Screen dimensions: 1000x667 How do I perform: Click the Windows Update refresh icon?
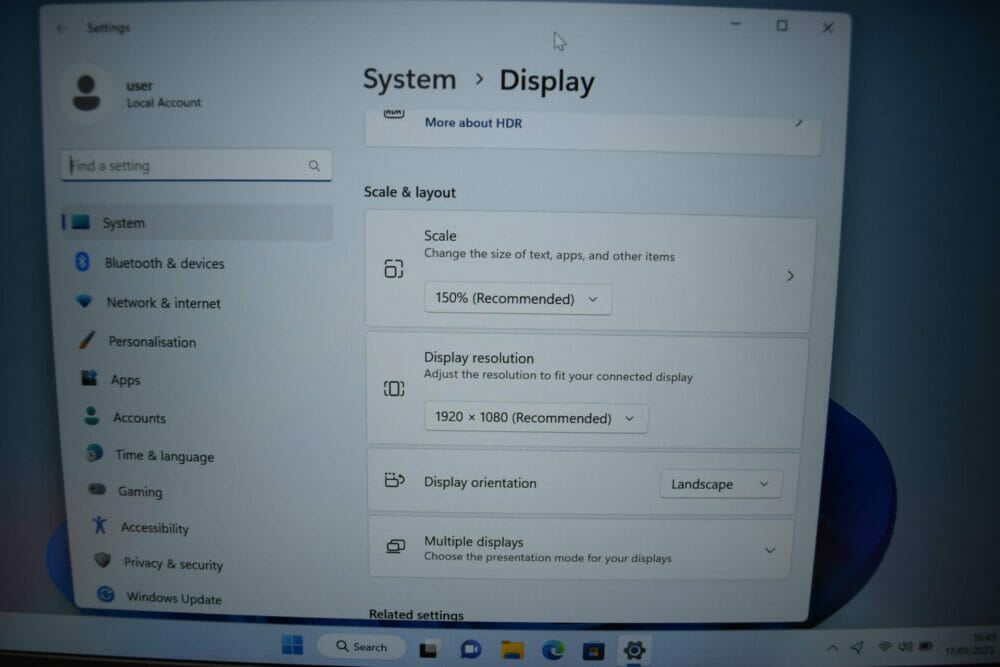106,594
